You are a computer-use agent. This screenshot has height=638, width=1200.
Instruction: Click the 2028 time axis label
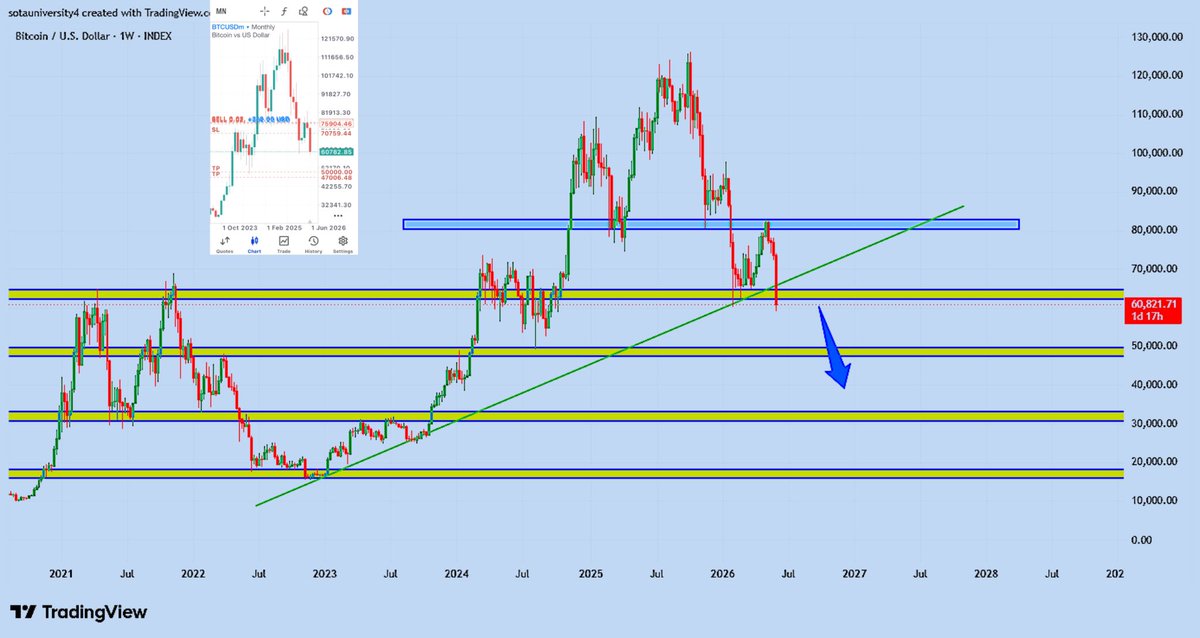tap(986, 574)
